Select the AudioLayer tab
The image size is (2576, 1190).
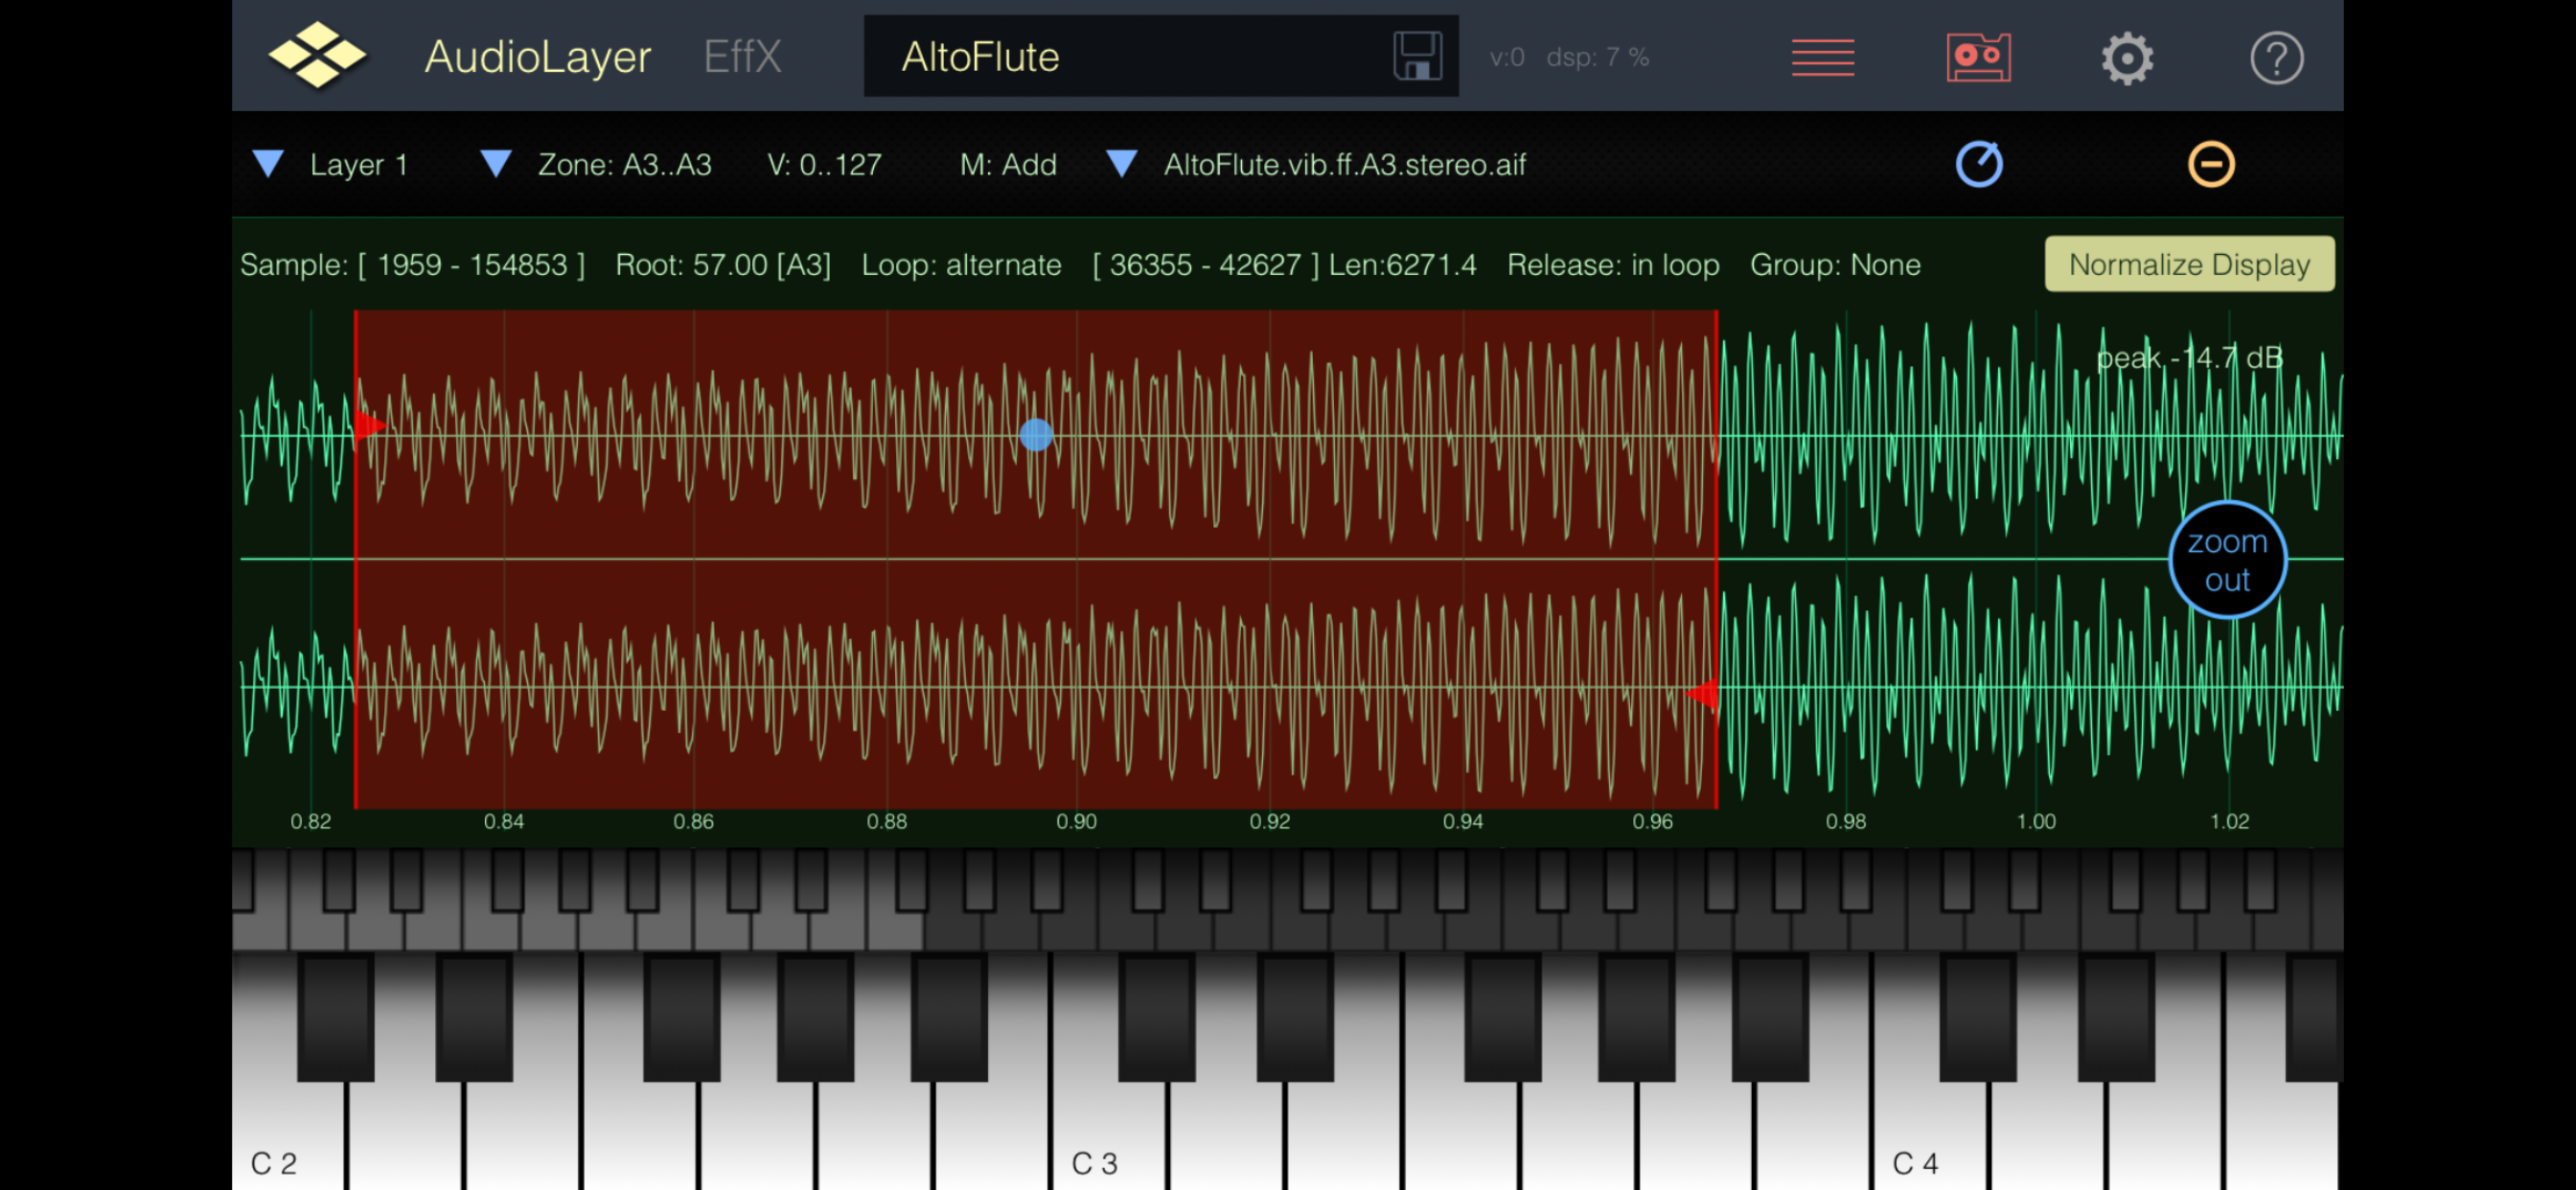pyautogui.click(x=537, y=57)
